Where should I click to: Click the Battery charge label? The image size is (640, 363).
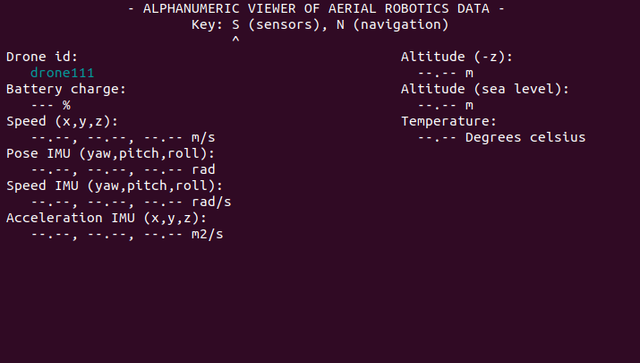click(x=66, y=89)
